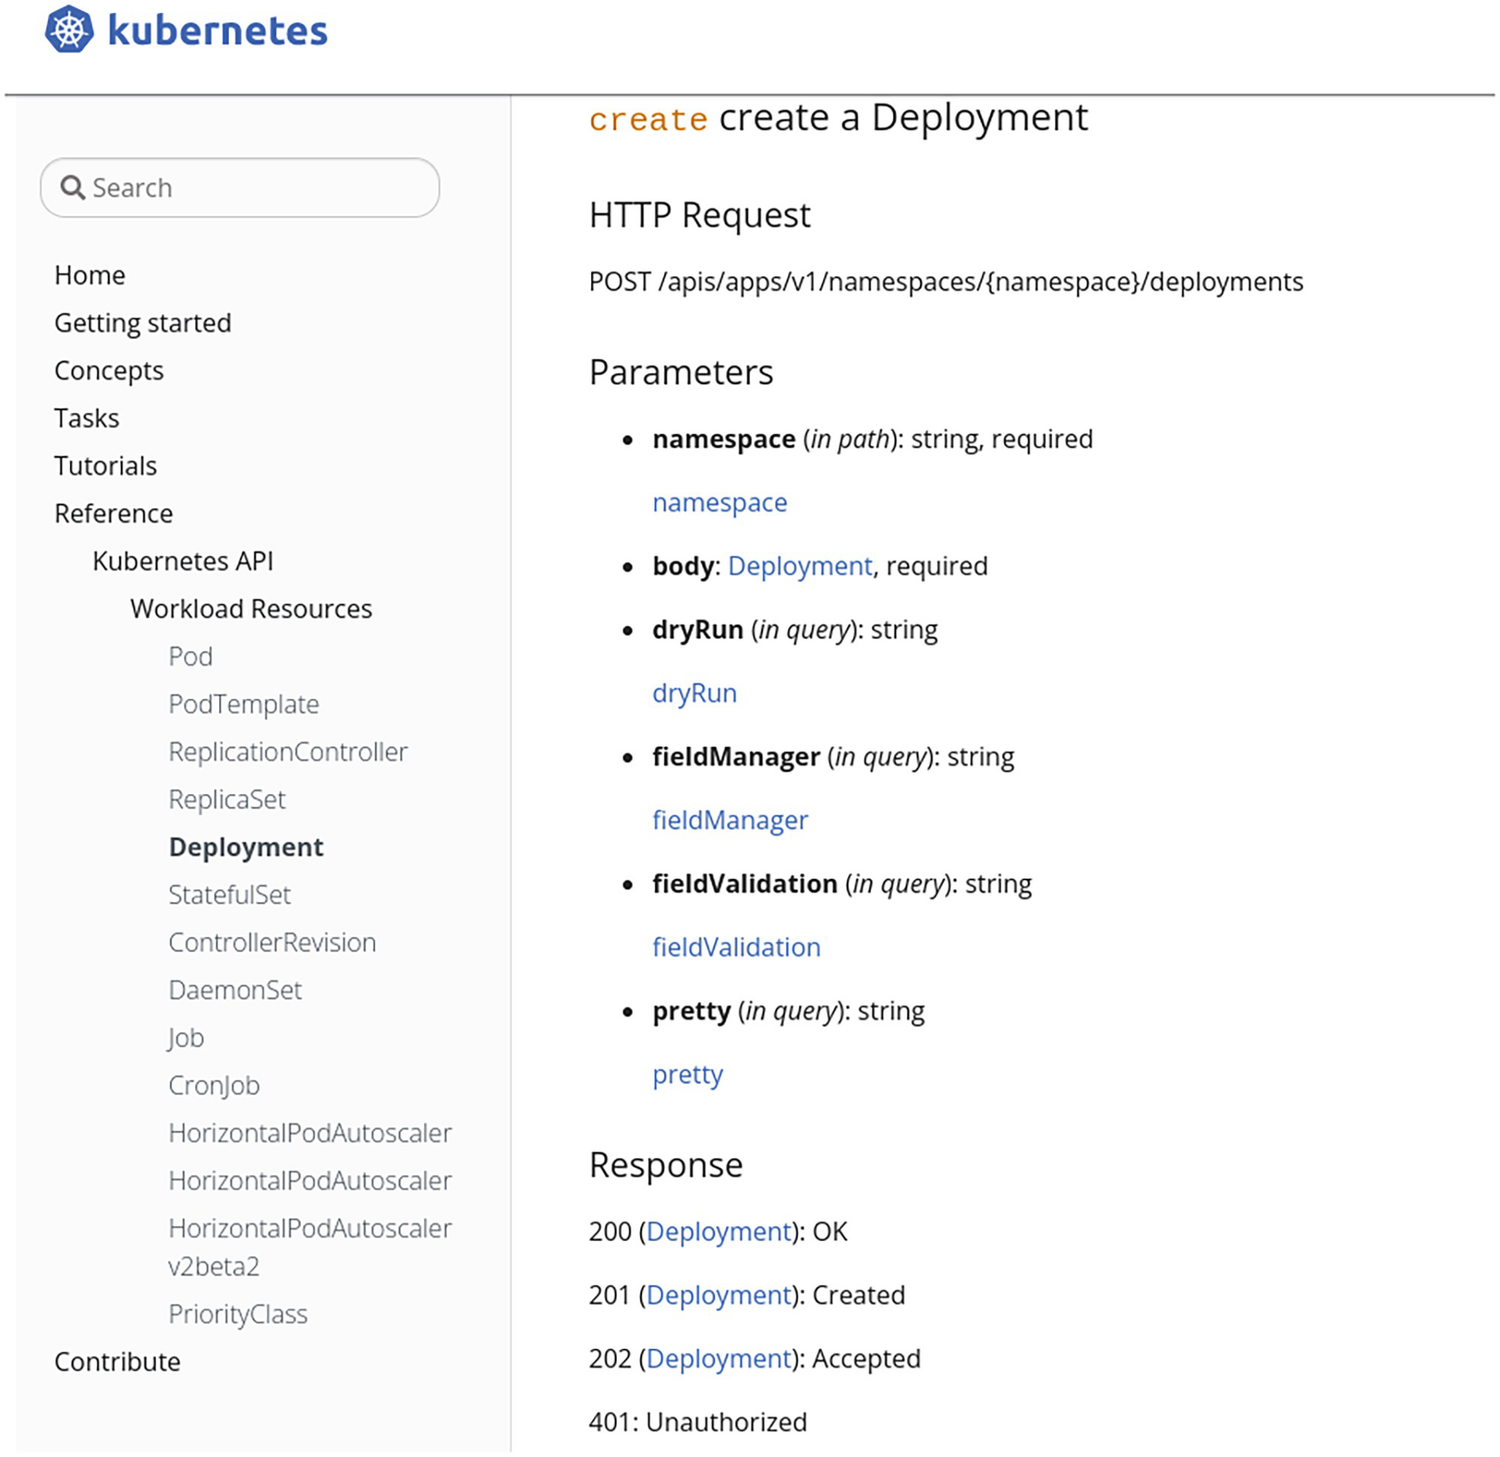Open DaemonSet resource page
1500x1457 pixels.
(x=235, y=990)
